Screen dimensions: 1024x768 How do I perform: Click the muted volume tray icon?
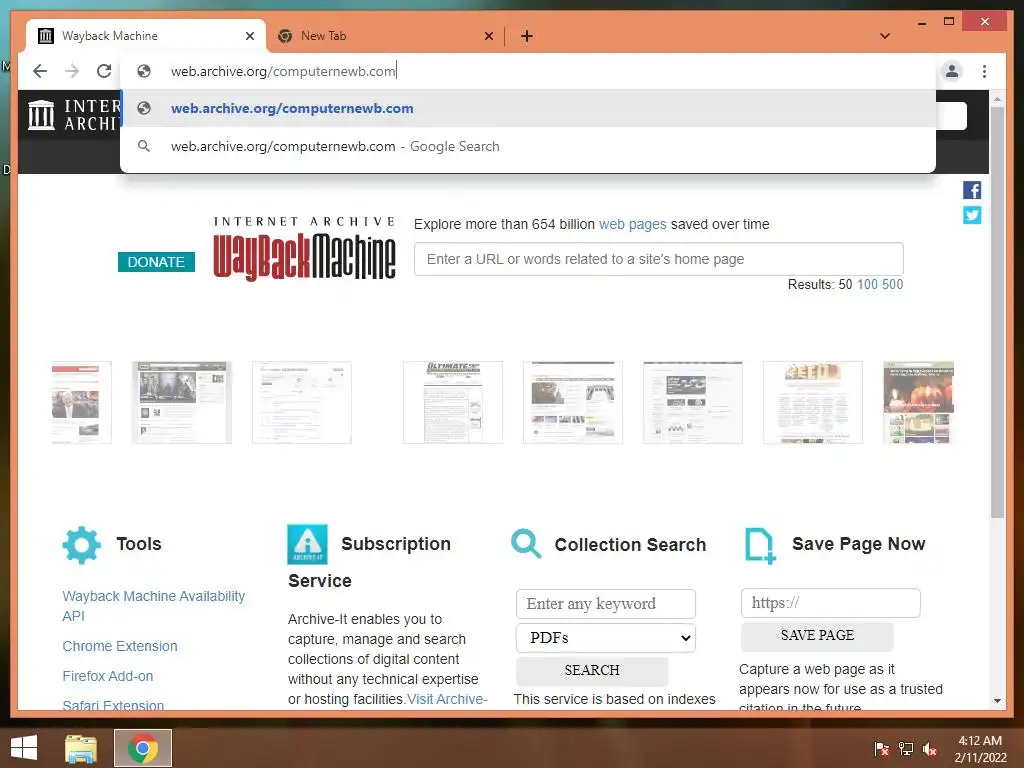tap(930, 749)
